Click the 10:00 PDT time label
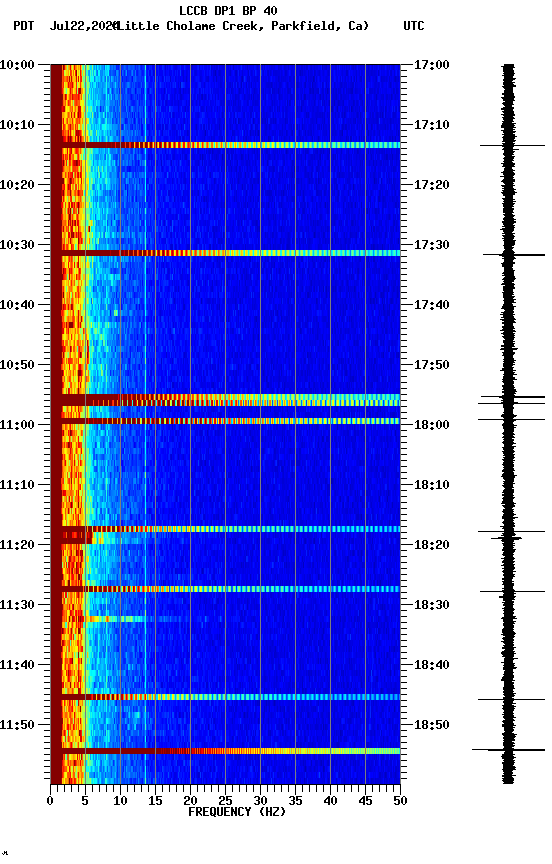The image size is (552, 864). coord(17,65)
